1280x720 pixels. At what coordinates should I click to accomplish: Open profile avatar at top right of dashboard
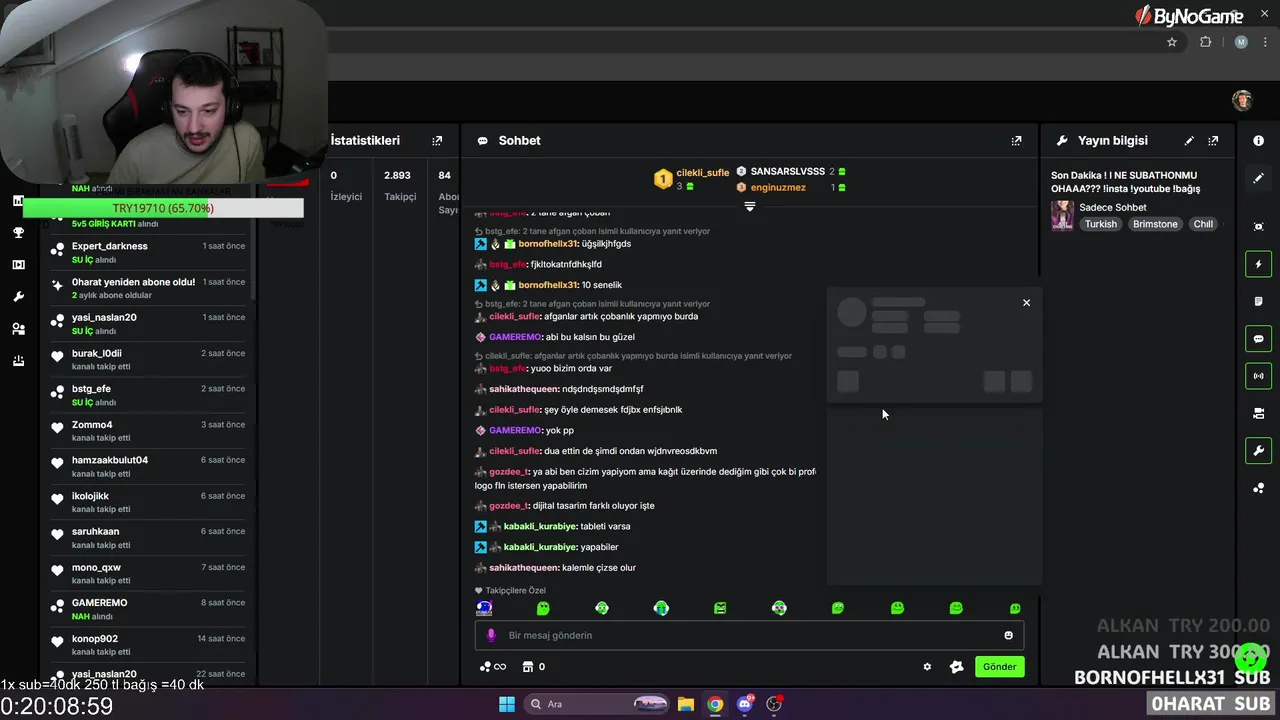point(1242,100)
